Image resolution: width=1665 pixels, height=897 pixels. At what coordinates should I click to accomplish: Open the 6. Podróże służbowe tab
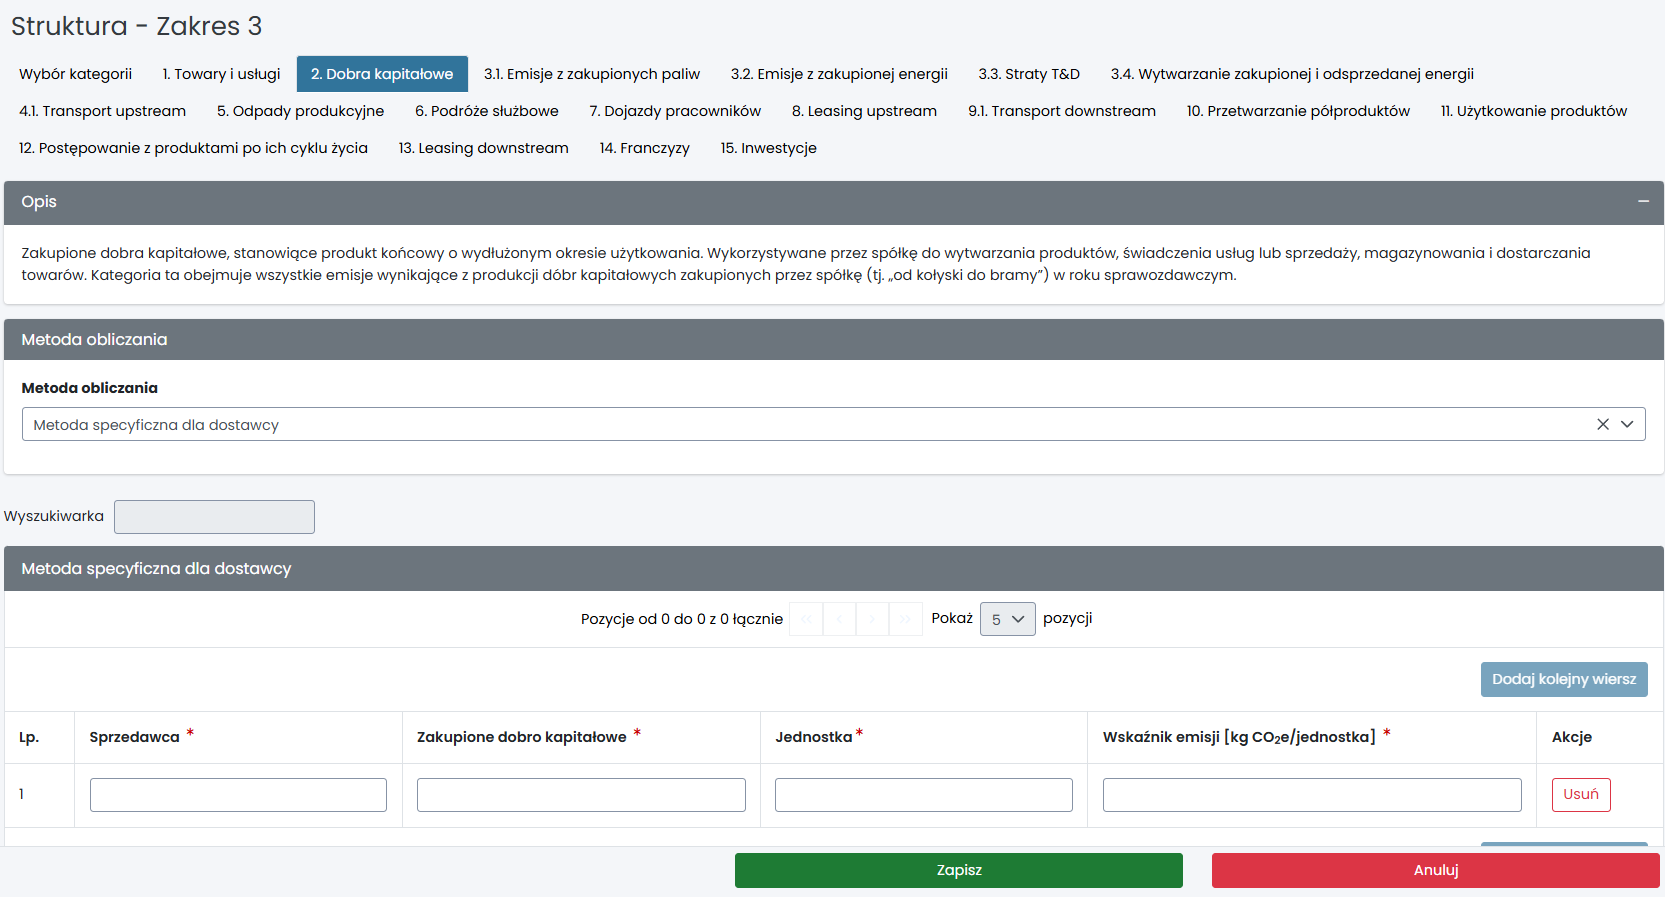[x=486, y=111]
